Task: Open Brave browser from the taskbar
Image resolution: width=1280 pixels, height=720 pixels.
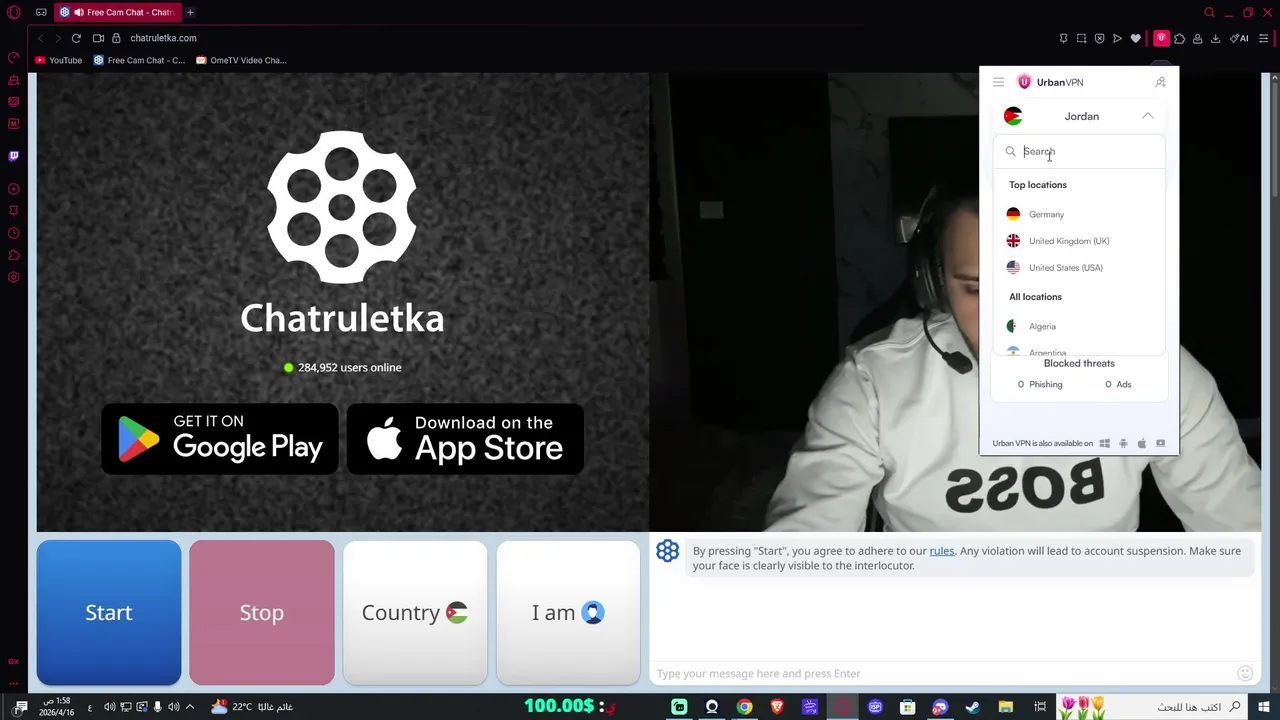Action: pos(777,707)
